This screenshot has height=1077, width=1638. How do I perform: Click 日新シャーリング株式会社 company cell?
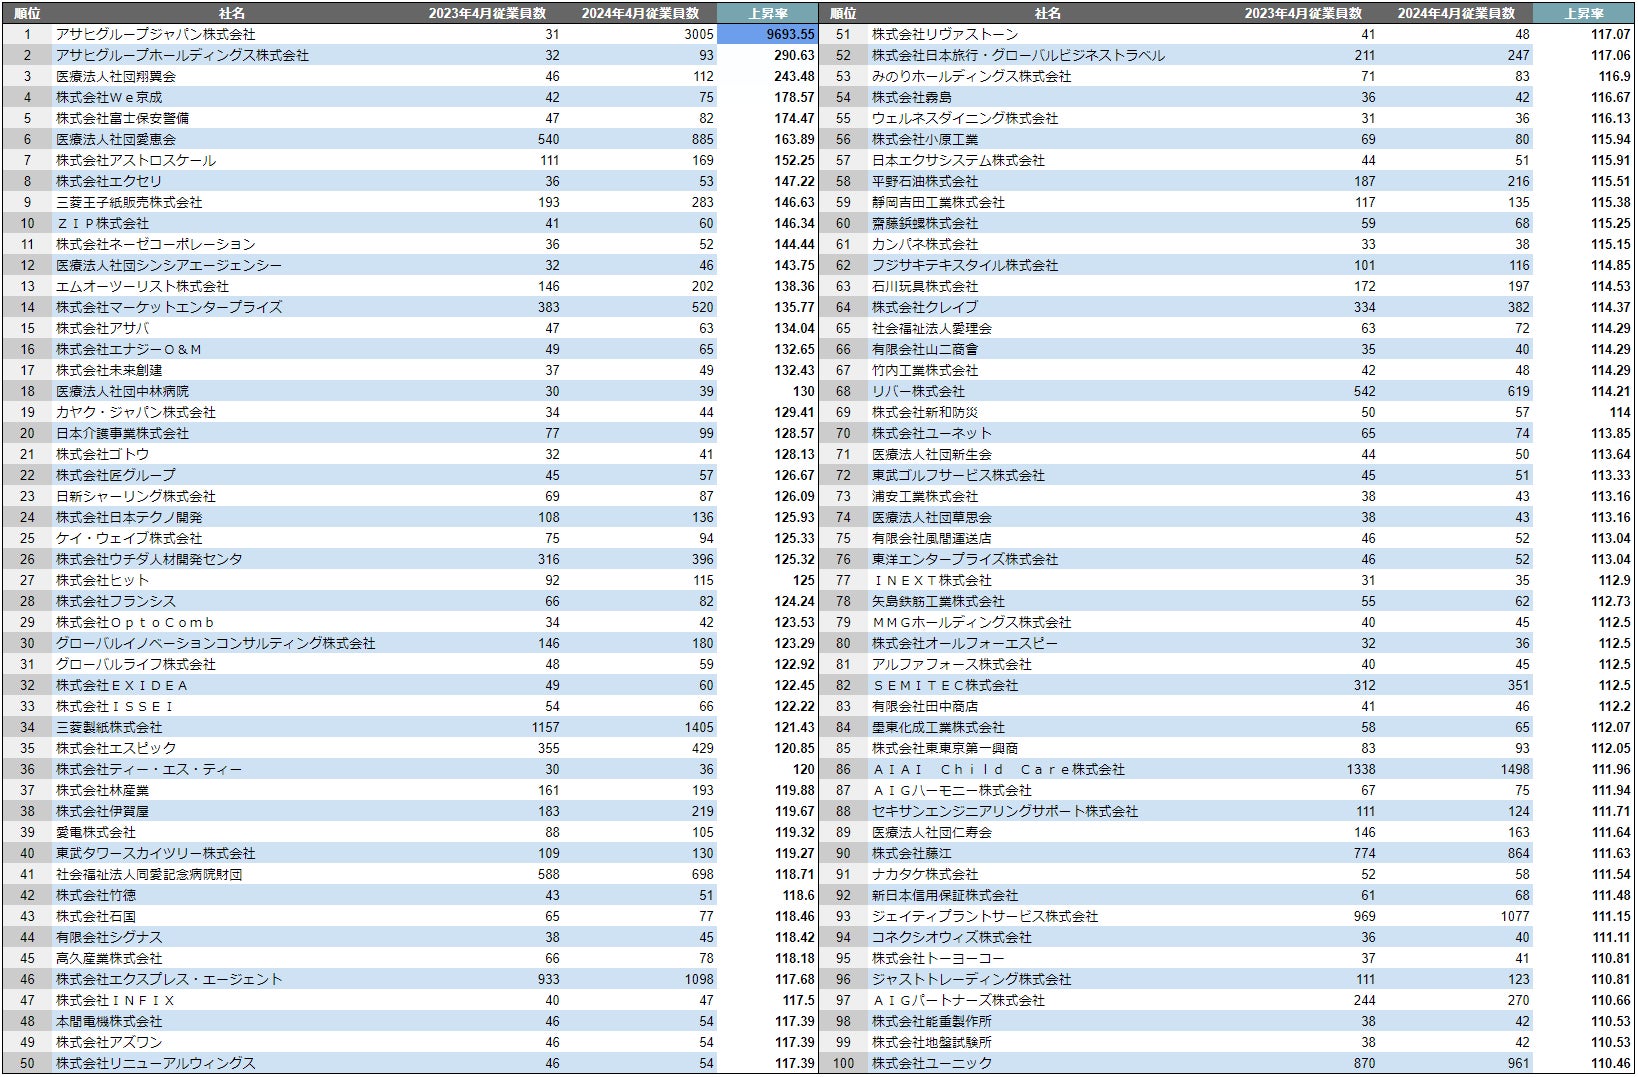click(x=136, y=496)
